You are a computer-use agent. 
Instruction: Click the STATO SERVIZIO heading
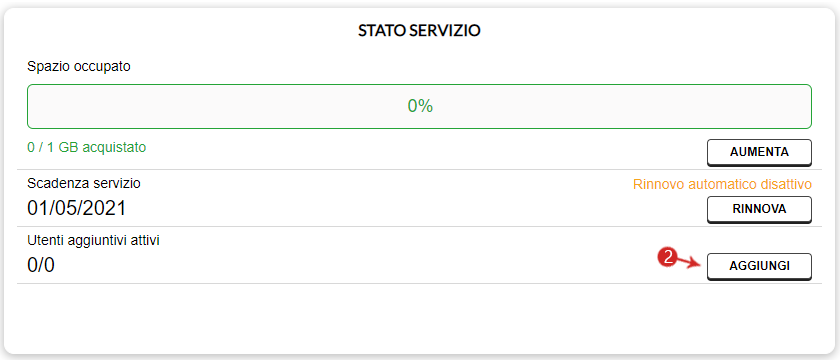[419, 31]
